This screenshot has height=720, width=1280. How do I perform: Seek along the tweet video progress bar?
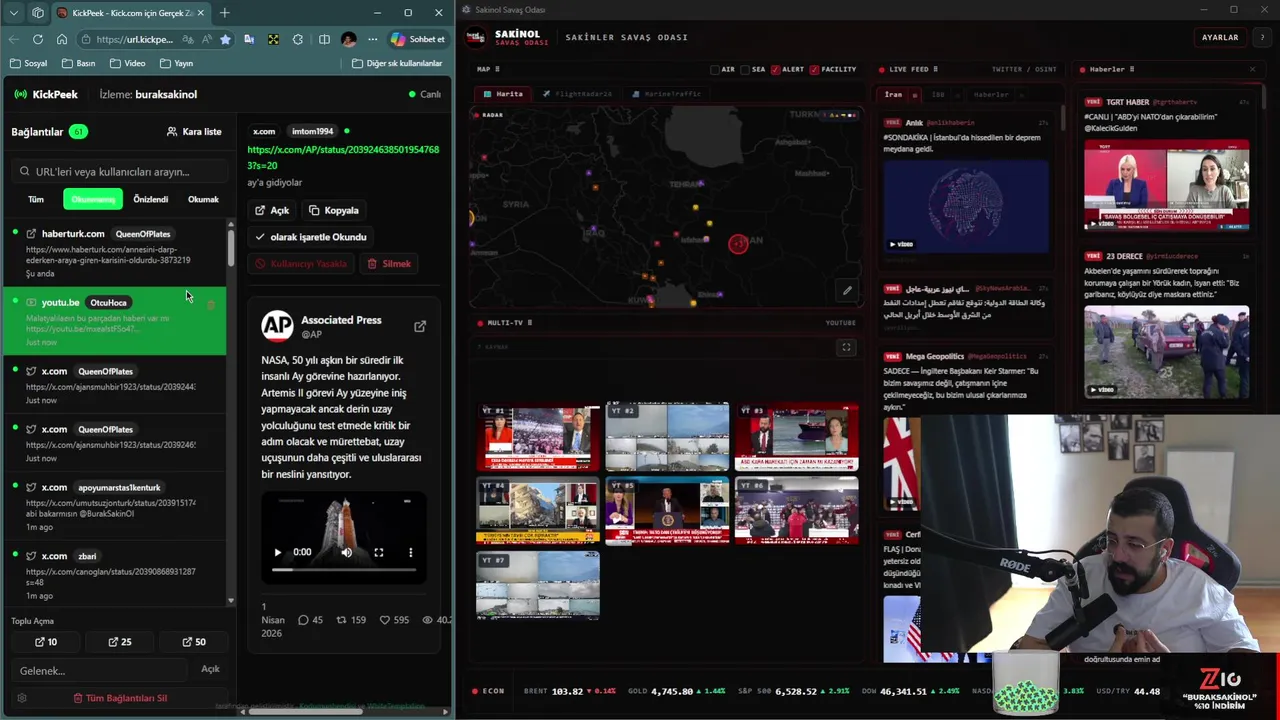(x=344, y=570)
